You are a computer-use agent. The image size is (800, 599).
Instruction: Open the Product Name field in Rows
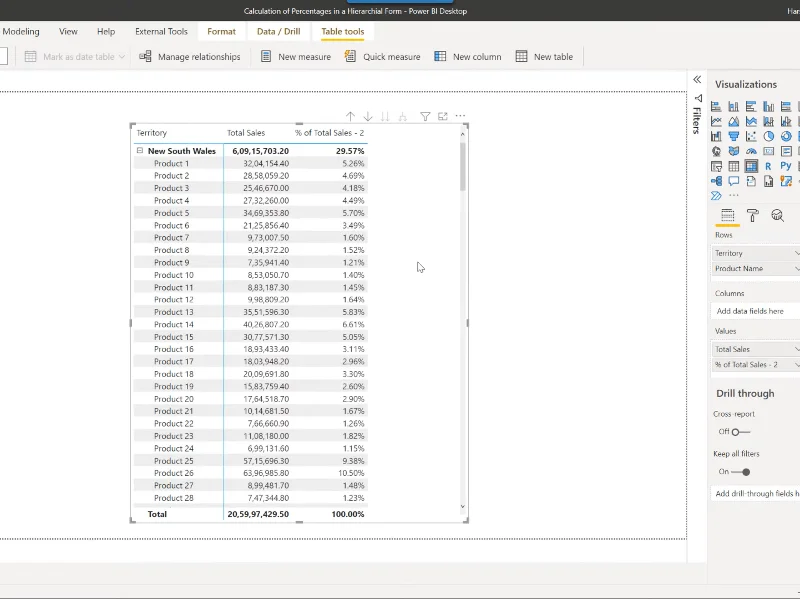tap(755, 268)
